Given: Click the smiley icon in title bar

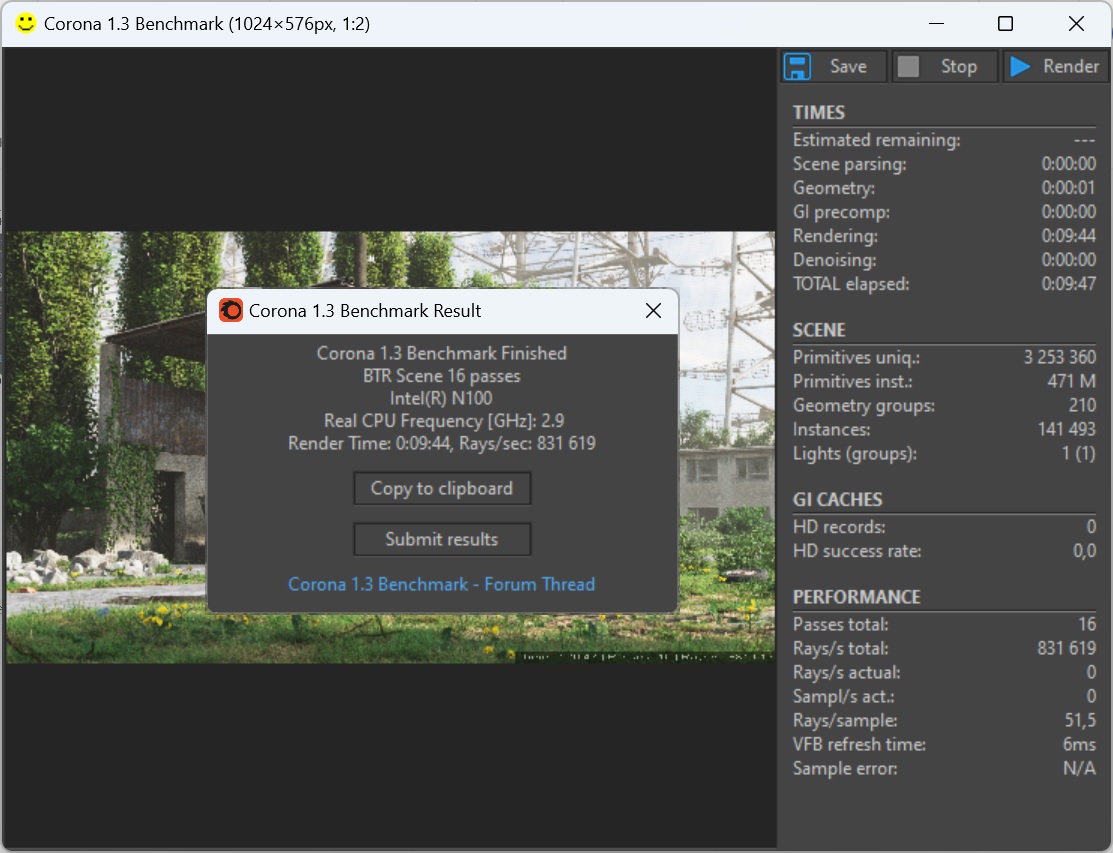Looking at the screenshot, I should coord(26,23).
